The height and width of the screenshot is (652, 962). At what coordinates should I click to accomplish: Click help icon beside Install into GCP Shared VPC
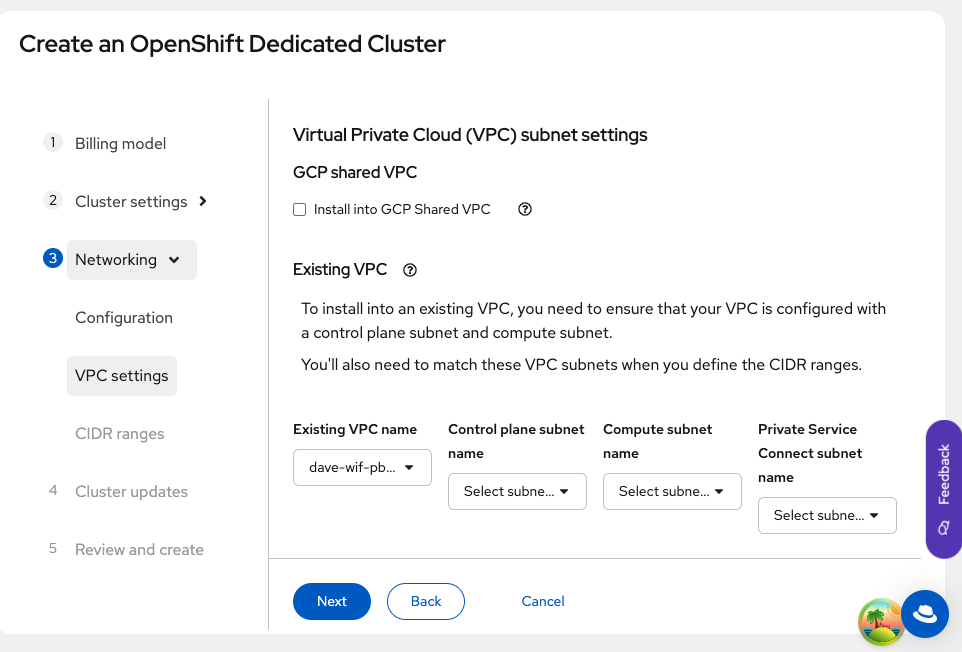[525, 210]
